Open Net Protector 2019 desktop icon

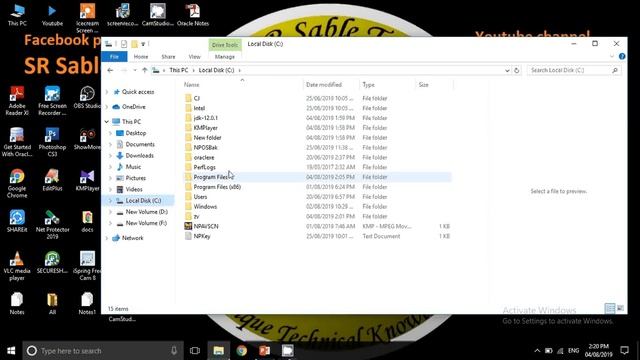pos(52,225)
